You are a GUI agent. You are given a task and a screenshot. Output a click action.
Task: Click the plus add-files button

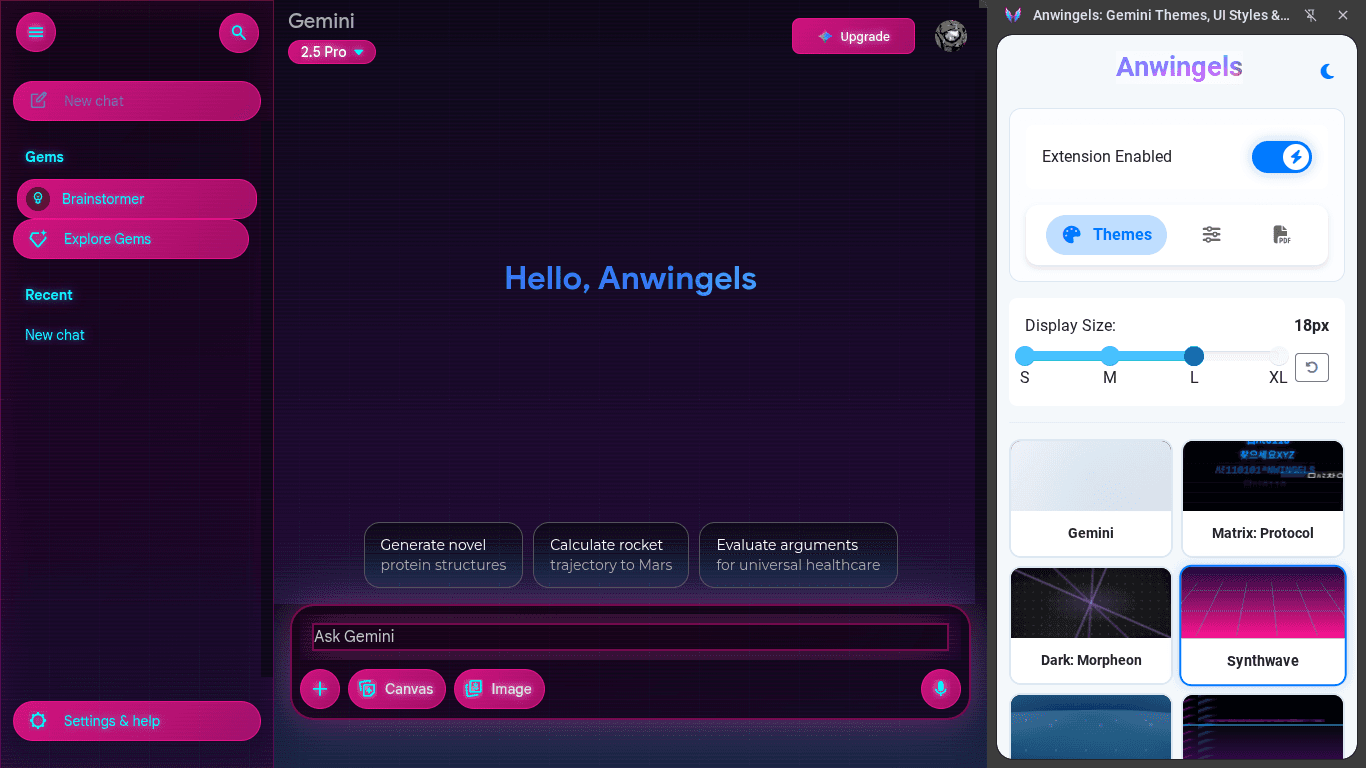tap(320, 689)
